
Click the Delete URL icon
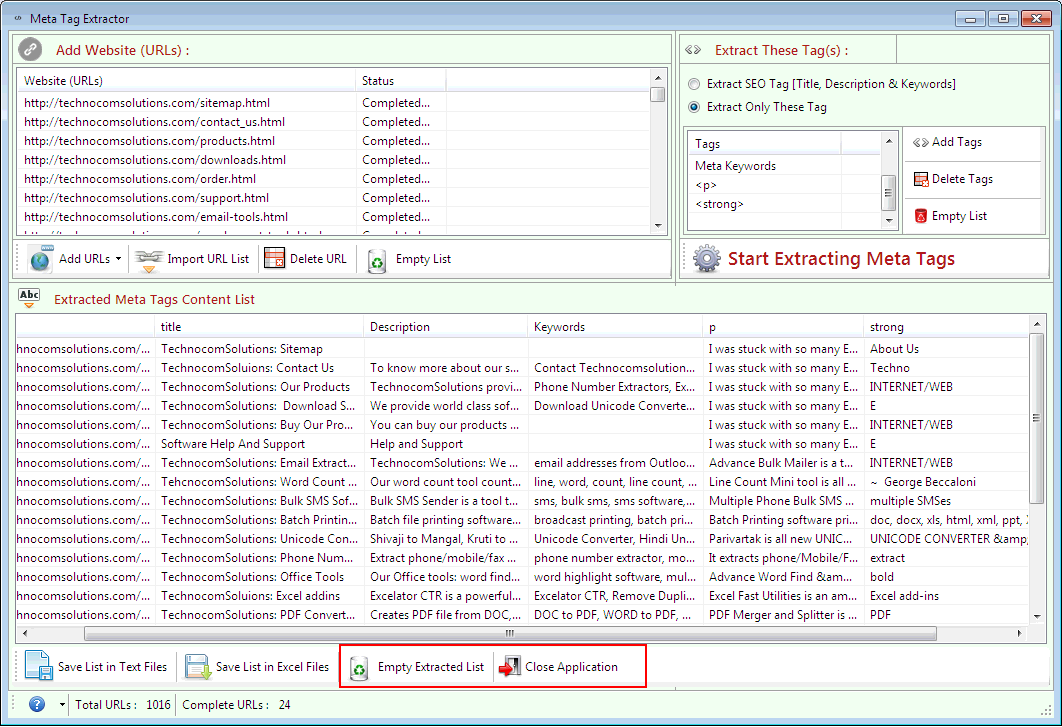(x=274, y=259)
